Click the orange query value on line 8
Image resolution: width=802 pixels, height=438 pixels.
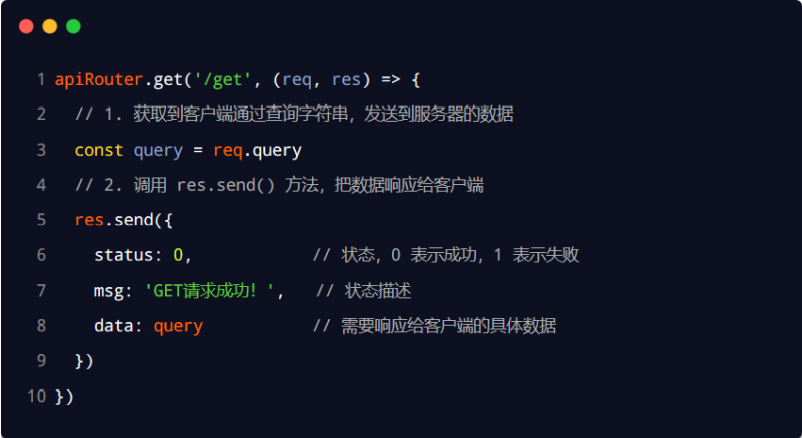[178, 326]
